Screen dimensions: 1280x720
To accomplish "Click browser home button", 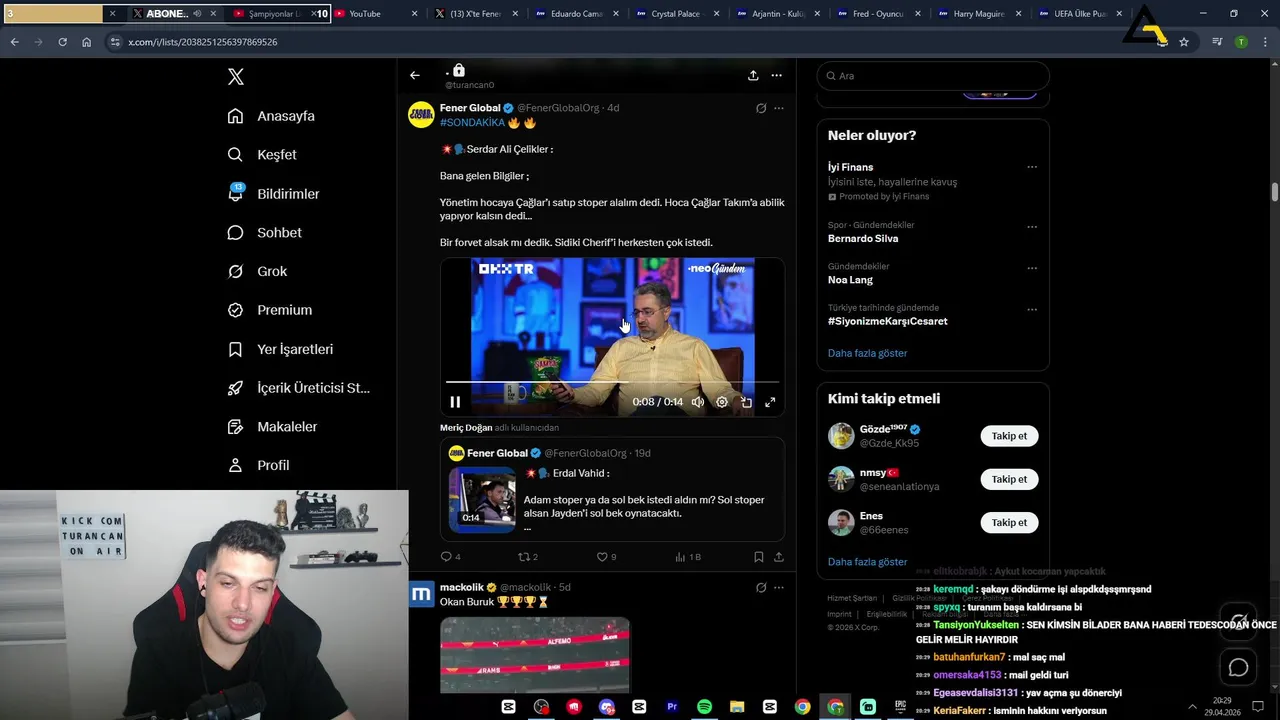I will point(86,42).
